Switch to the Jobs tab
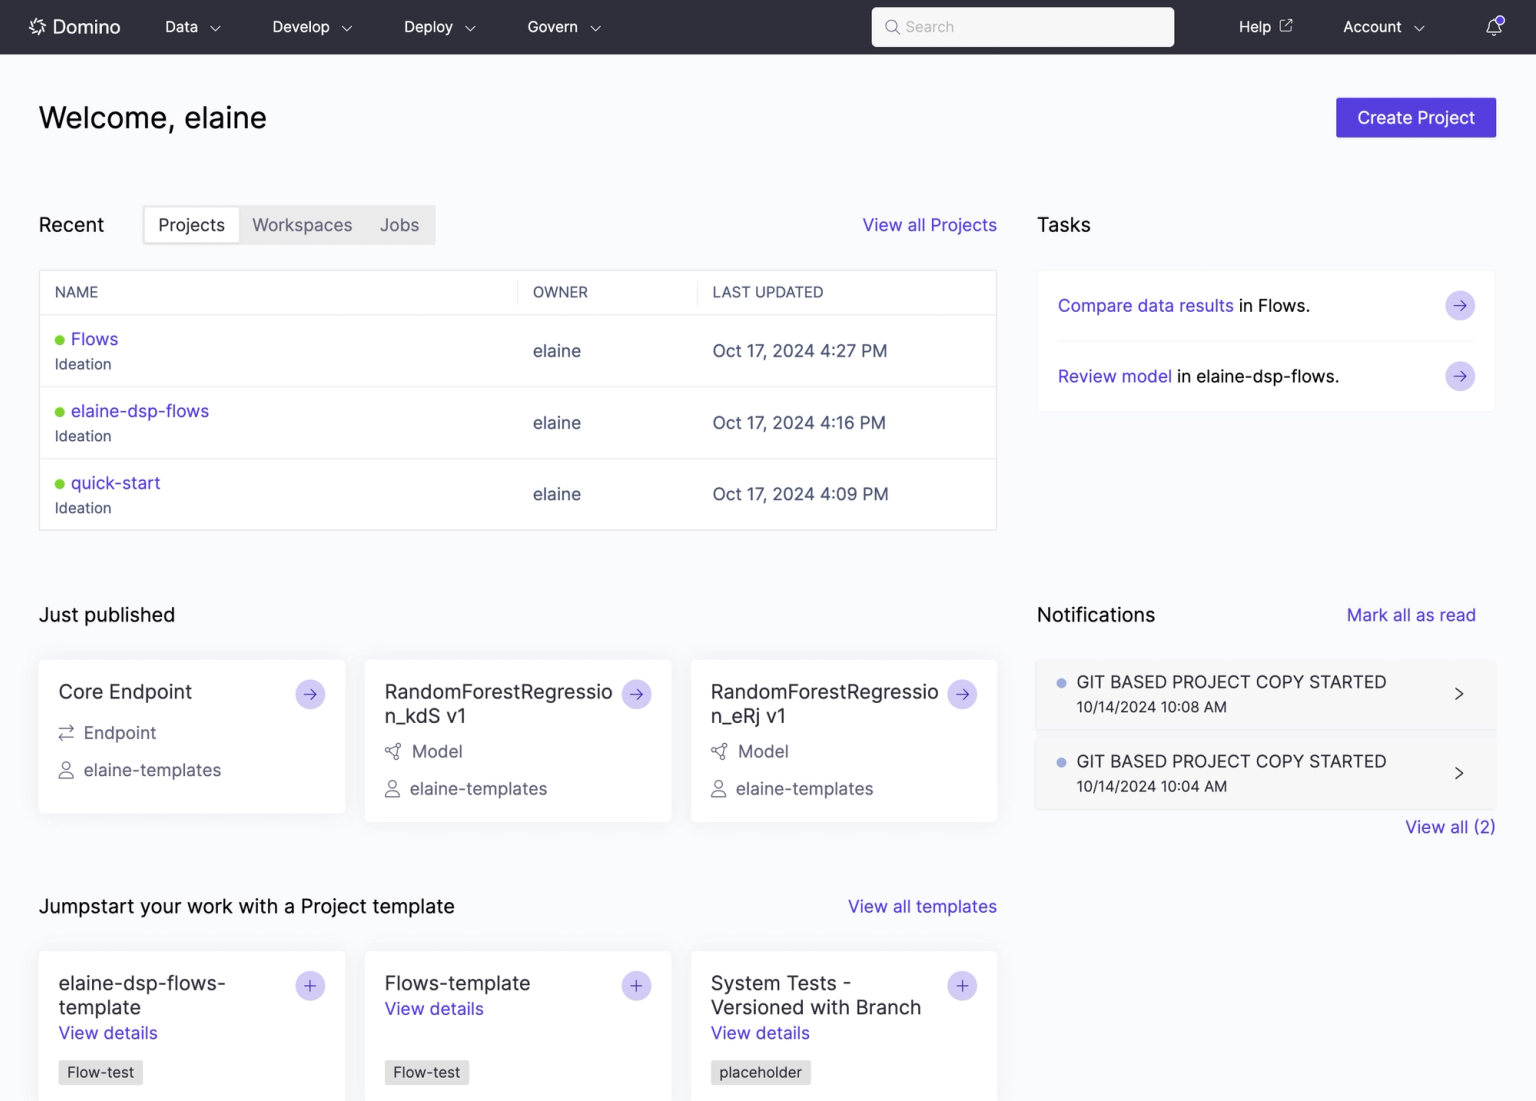This screenshot has height=1101, width=1536. (x=399, y=225)
